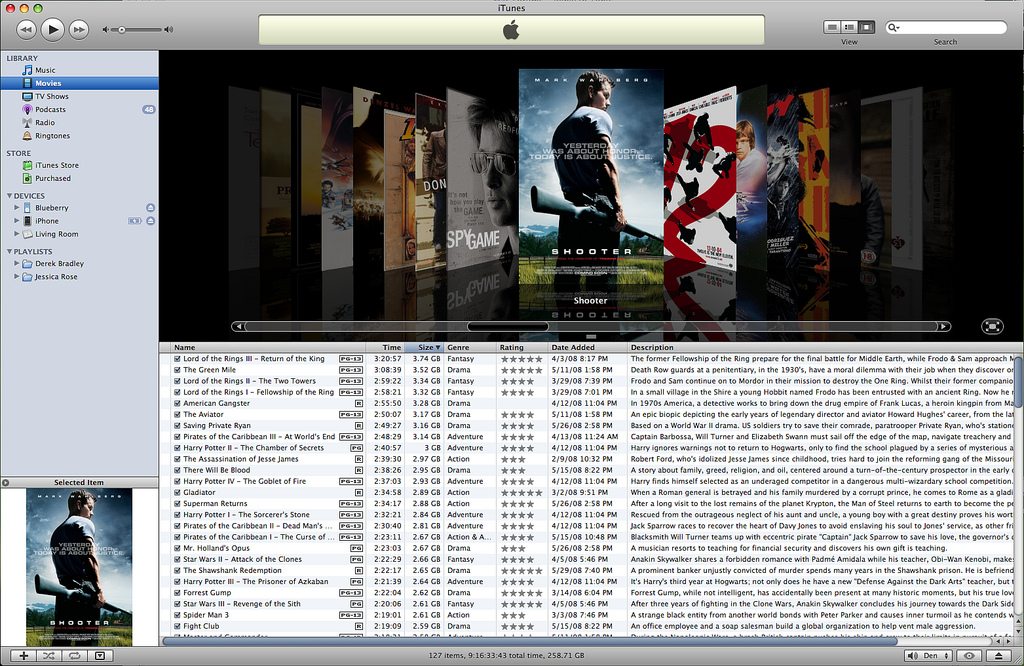Open the Den speakers dropdown

[929, 656]
